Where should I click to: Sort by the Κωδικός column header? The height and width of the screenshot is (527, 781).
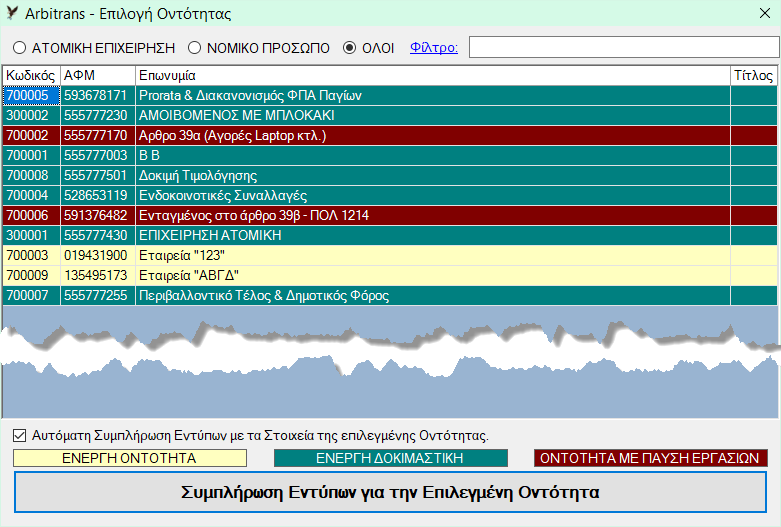pyautogui.click(x=31, y=76)
